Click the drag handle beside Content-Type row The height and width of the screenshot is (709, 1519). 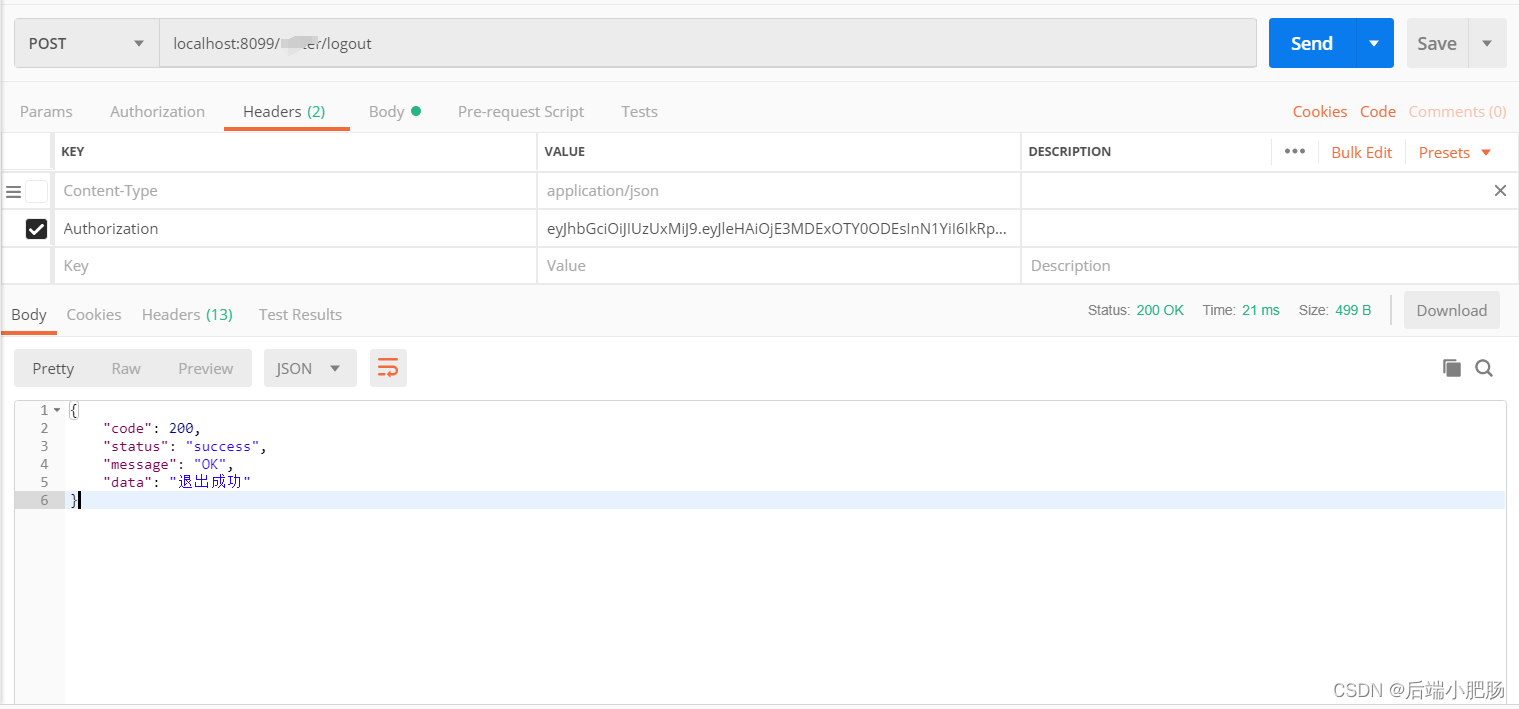(x=14, y=190)
